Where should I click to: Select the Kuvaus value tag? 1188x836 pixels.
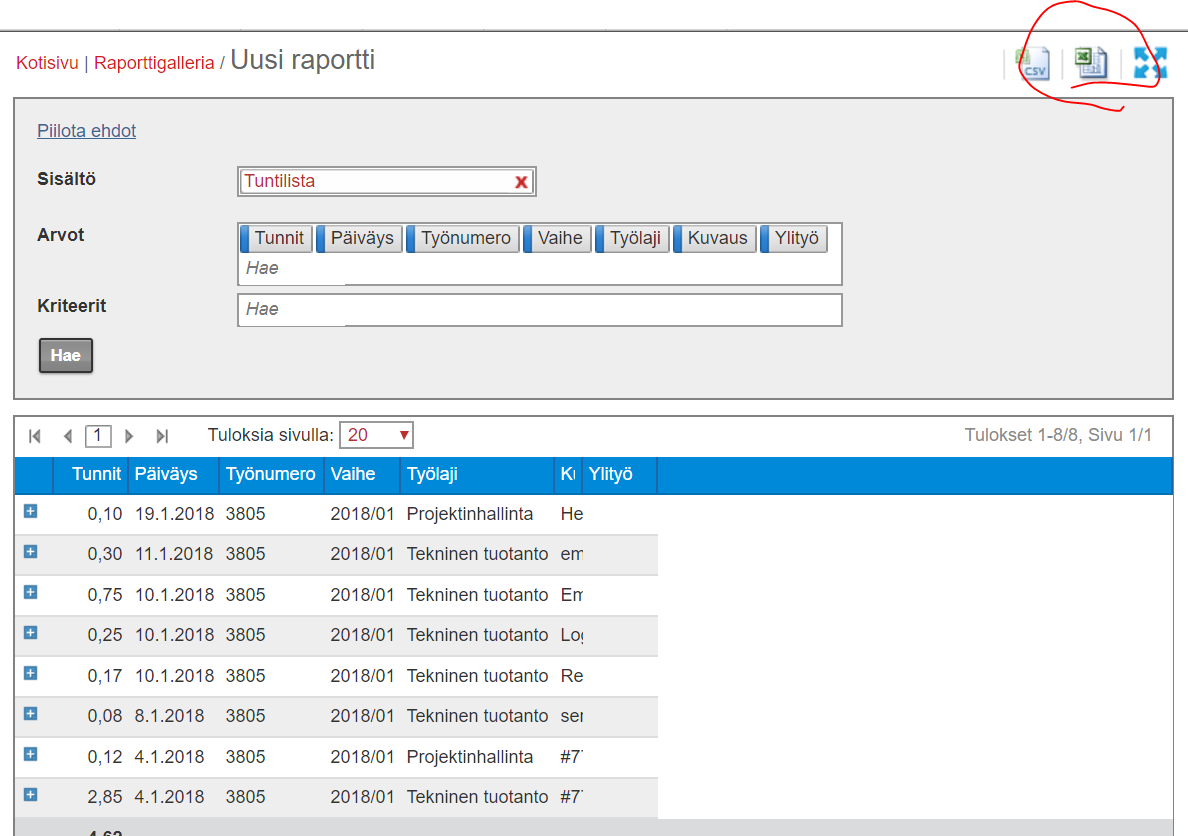point(715,238)
